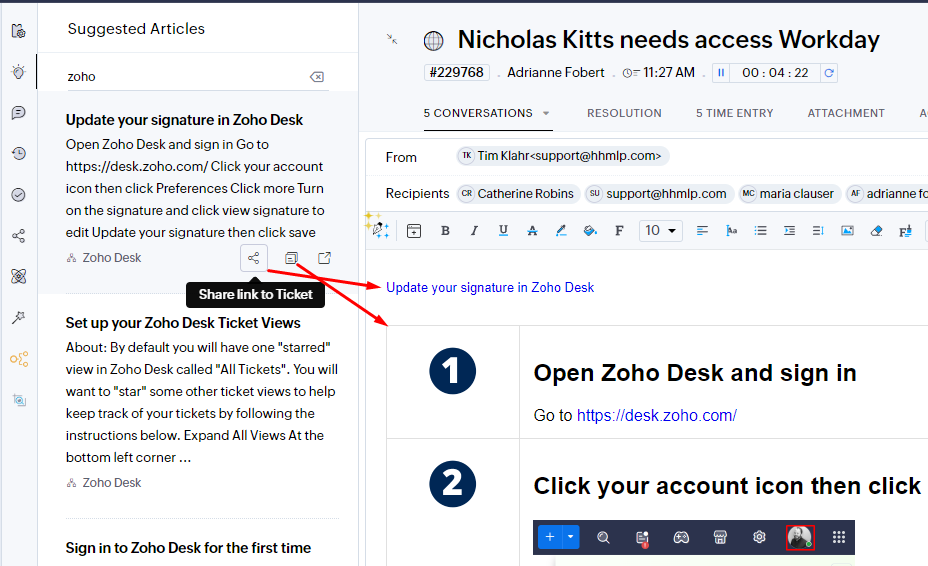Image resolution: width=928 pixels, height=566 pixels.
Task: Open the text direction Aa tool
Action: 732,231
